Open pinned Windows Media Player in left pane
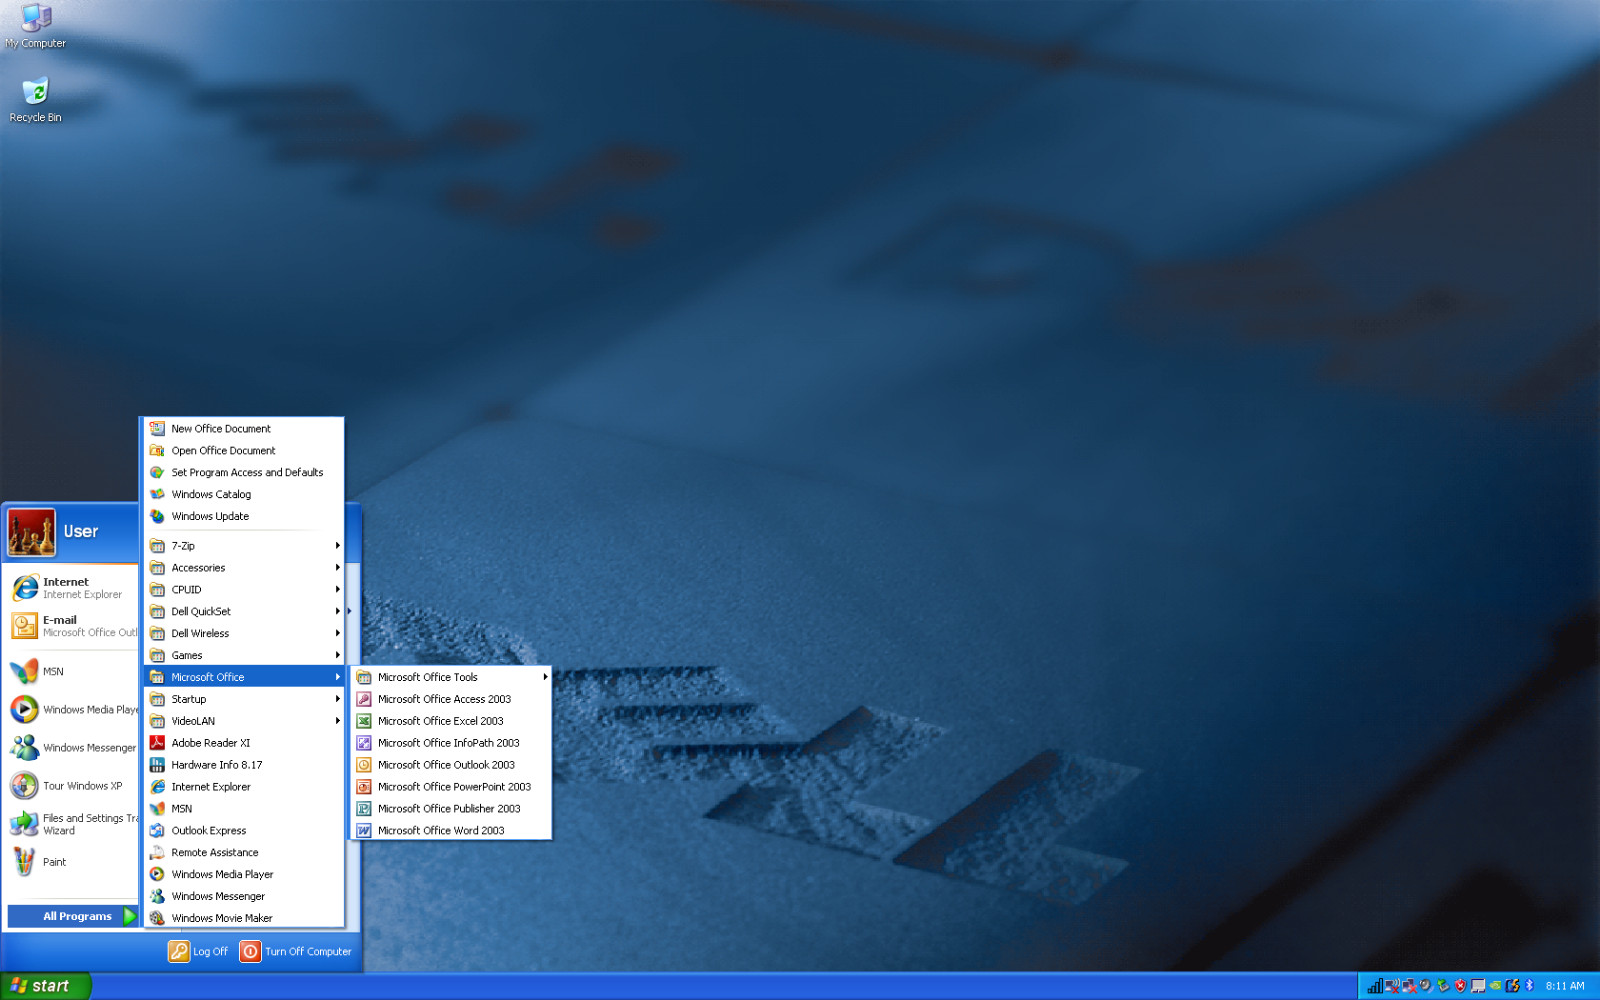The image size is (1600, 1000). click(72, 709)
